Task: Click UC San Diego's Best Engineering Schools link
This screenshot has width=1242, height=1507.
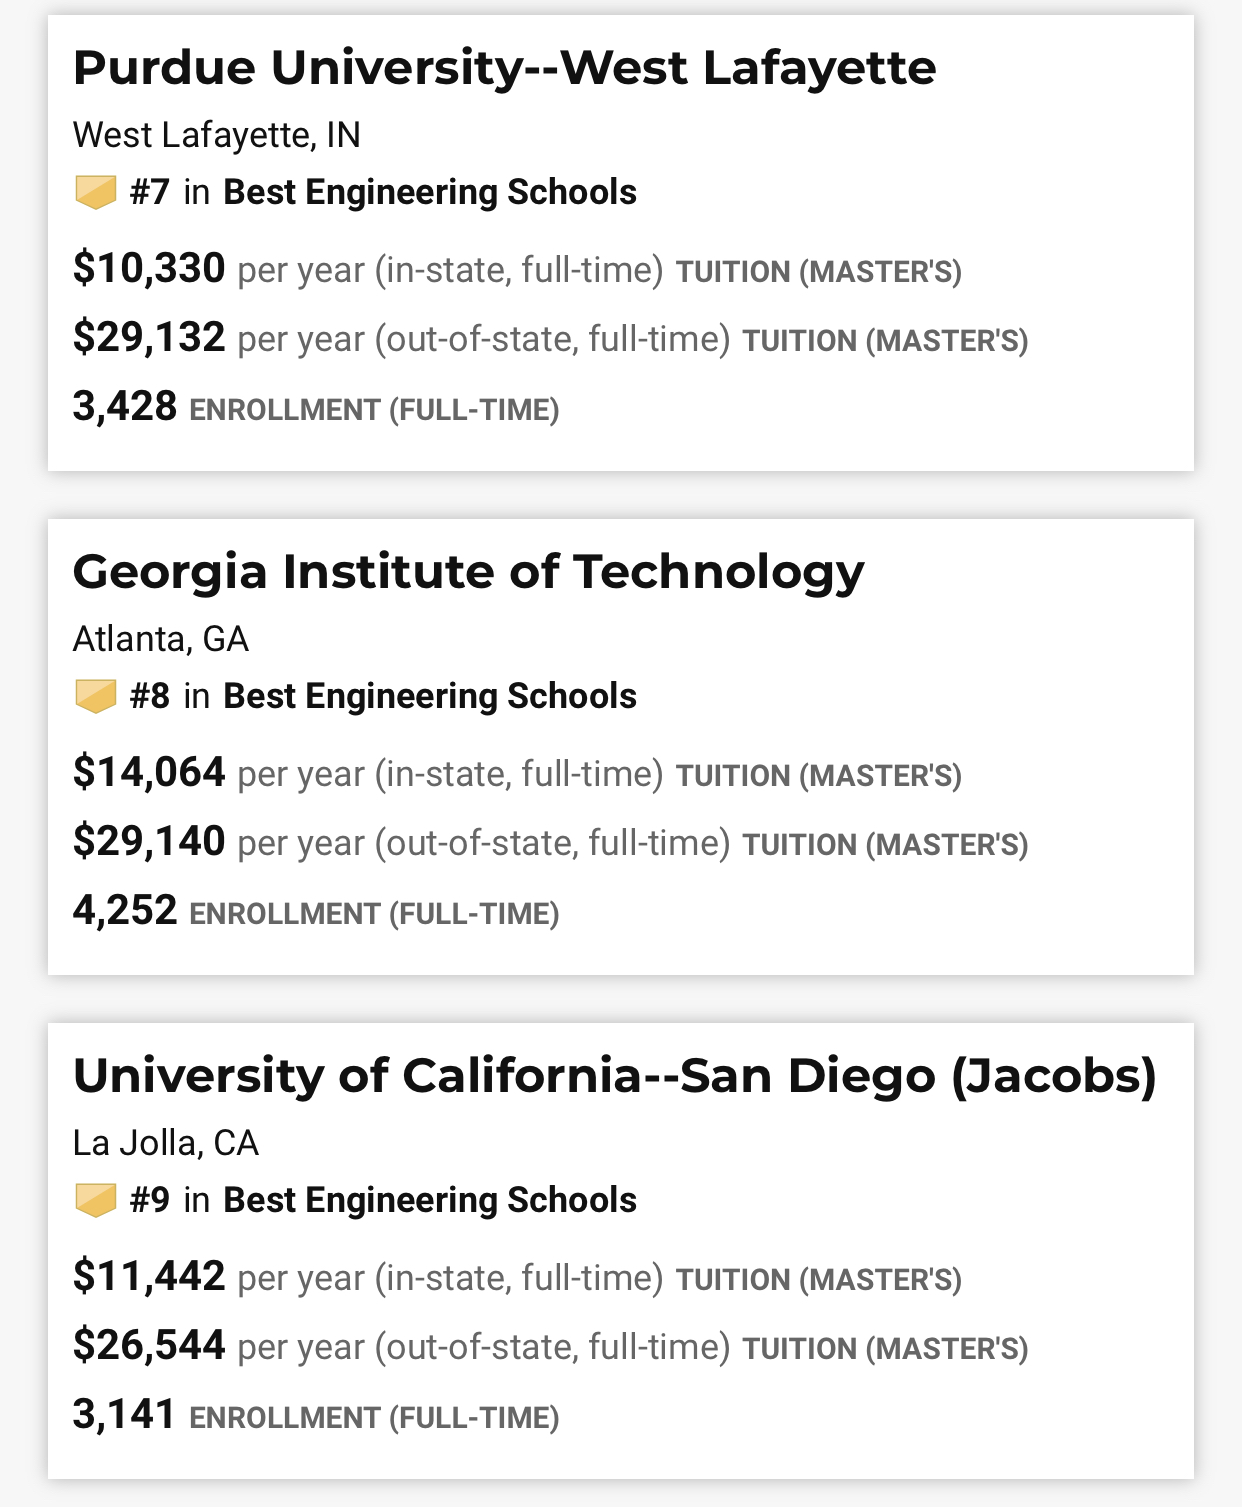Action: [429, 1200]
